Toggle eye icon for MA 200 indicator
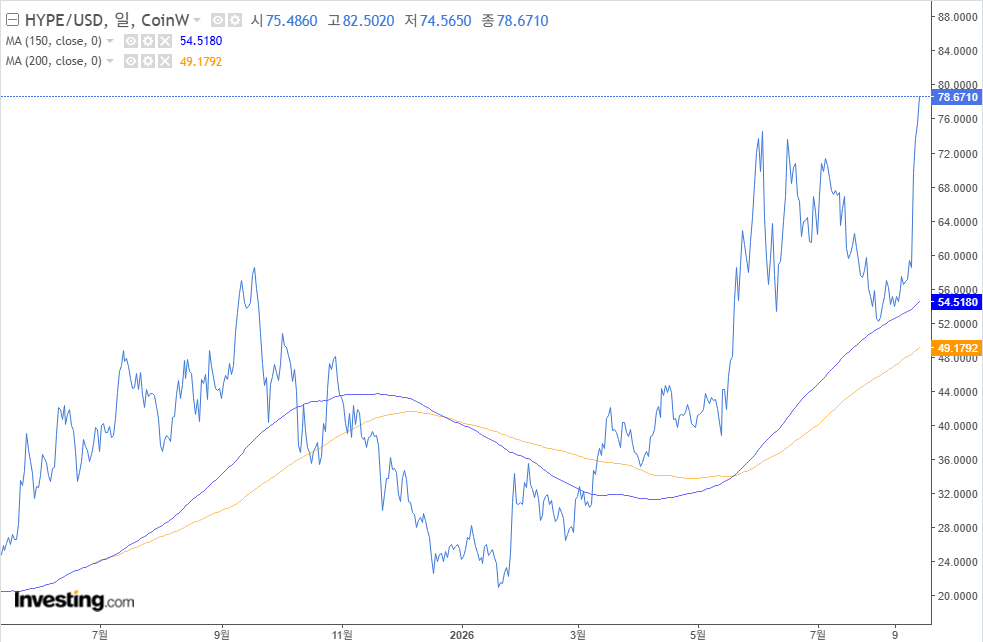This screenshot has width=983, height=642. pyautogui.click(x=130, y=61)
